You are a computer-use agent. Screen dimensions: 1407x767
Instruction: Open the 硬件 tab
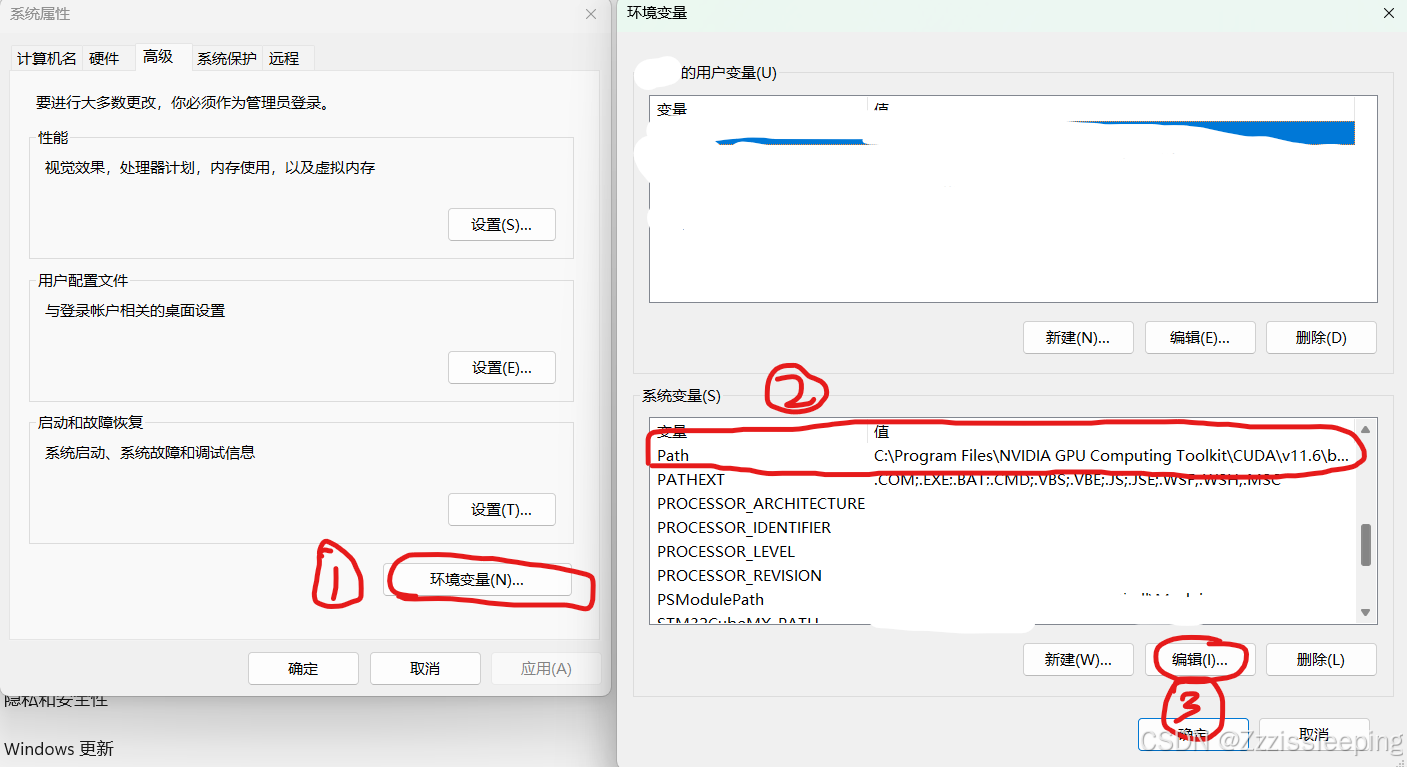(104, 58)
